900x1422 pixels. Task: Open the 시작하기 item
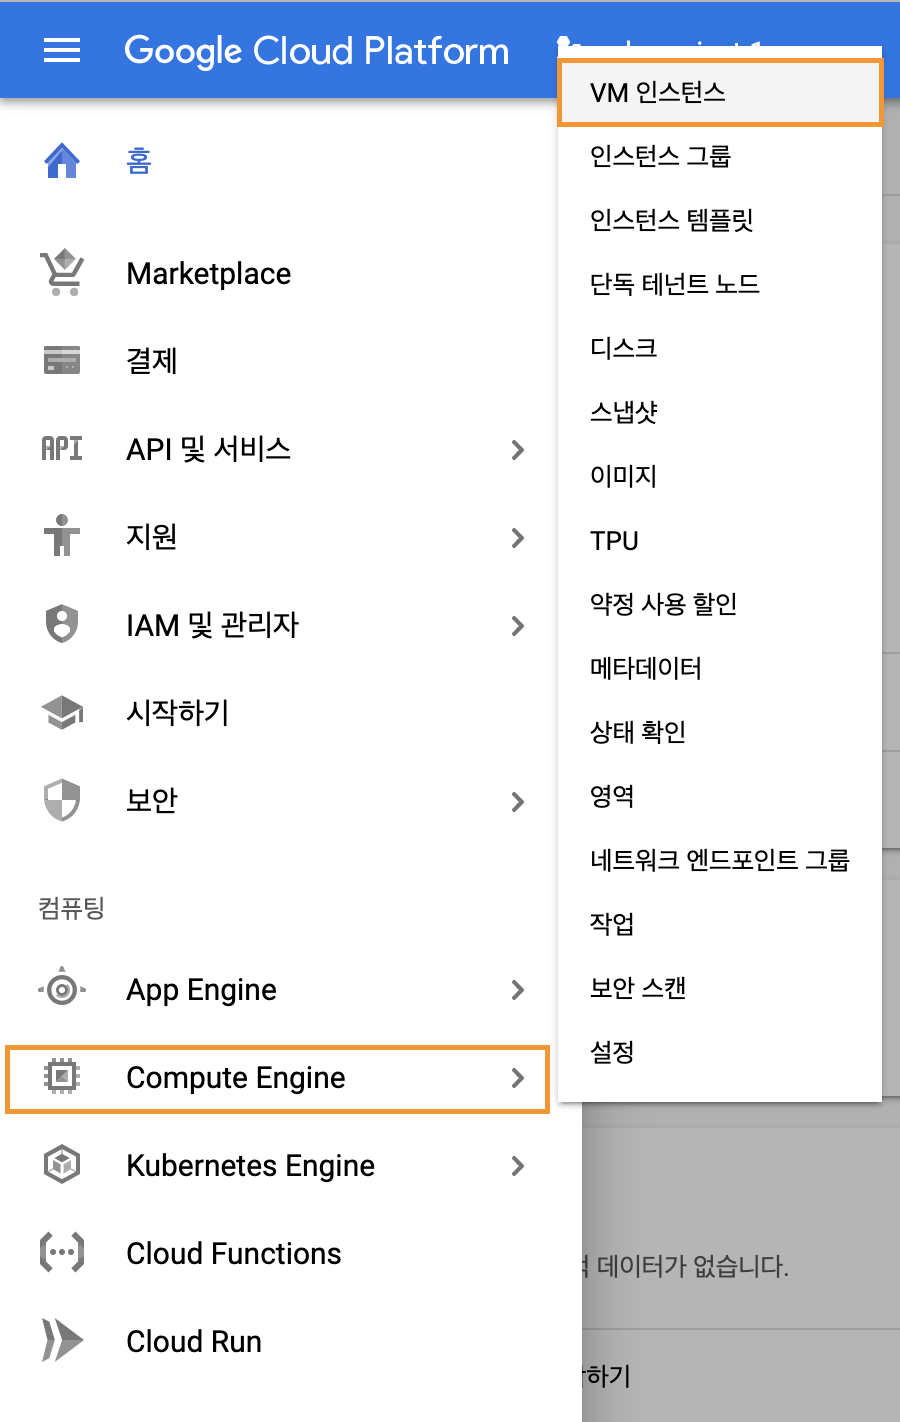(178, 712)
